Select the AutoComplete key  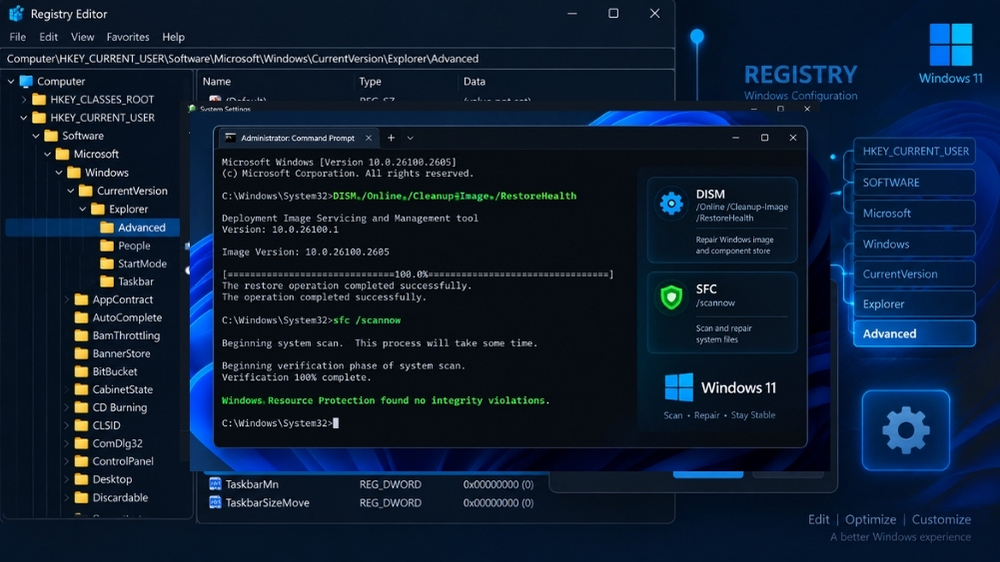(127, 317)
